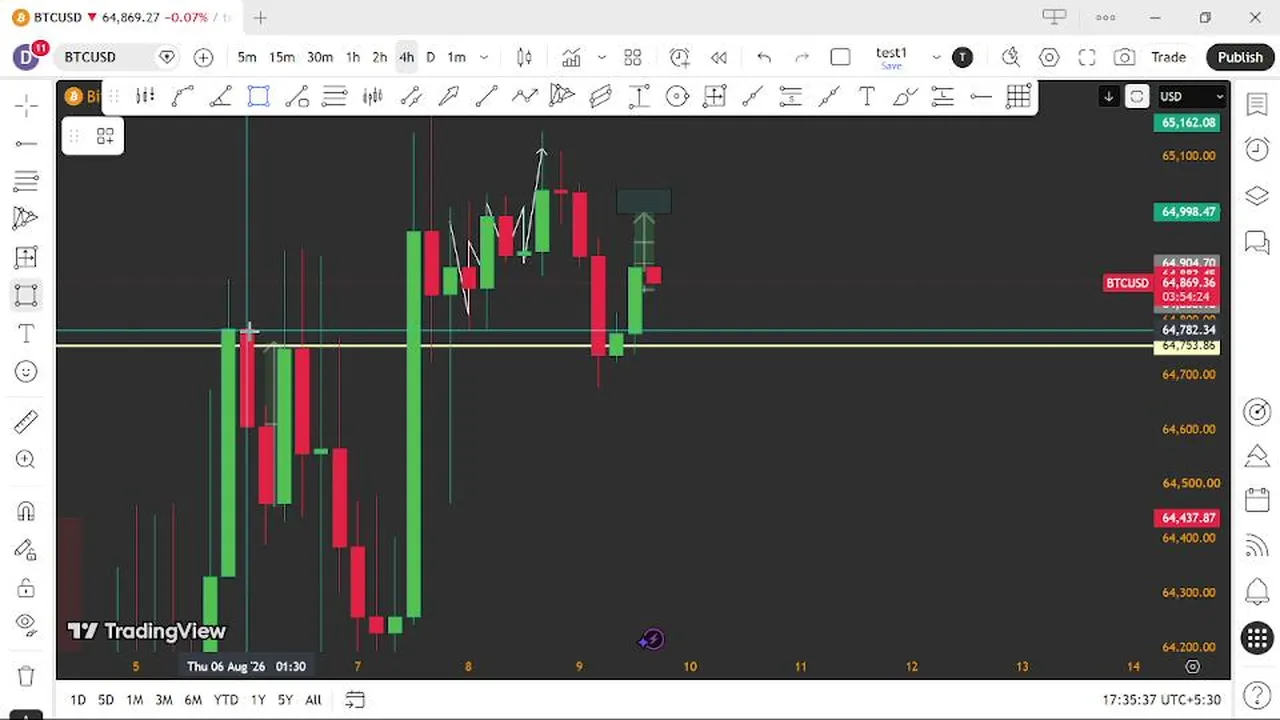Select the brush tool in favorites toolbar

904,96
